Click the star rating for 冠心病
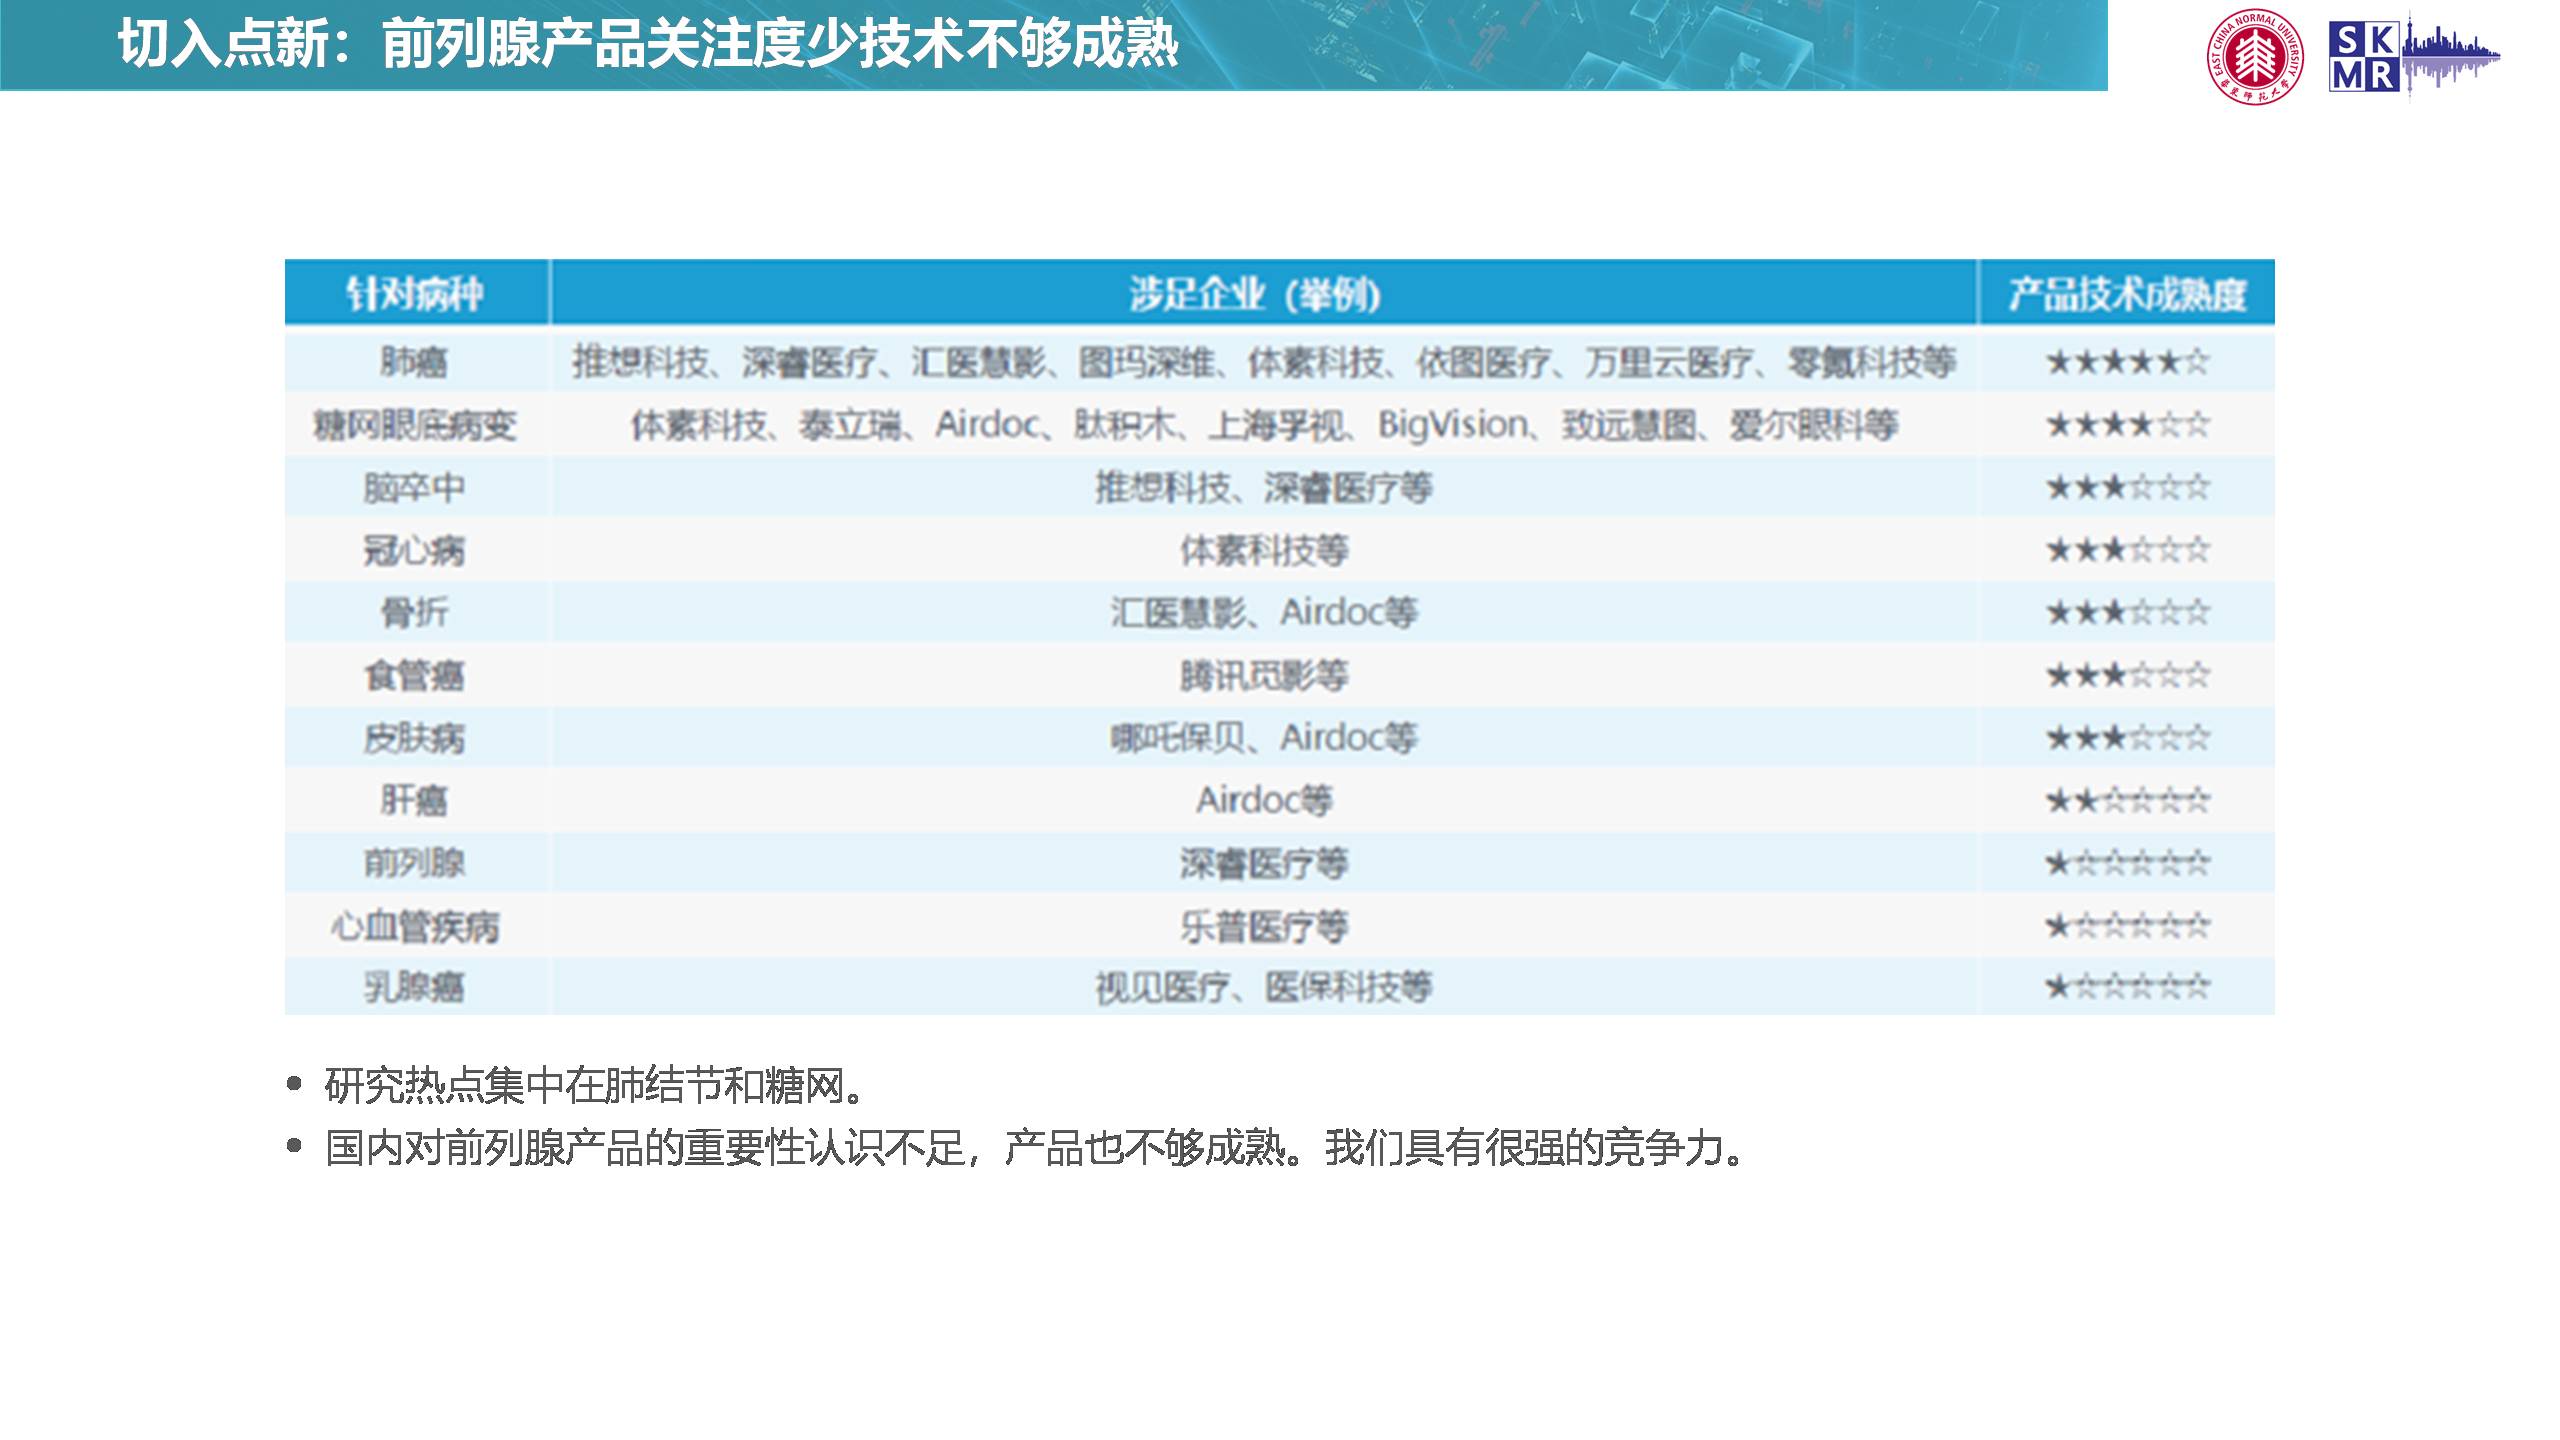Viewport: 2560px width, 1440px height. 2127,550
